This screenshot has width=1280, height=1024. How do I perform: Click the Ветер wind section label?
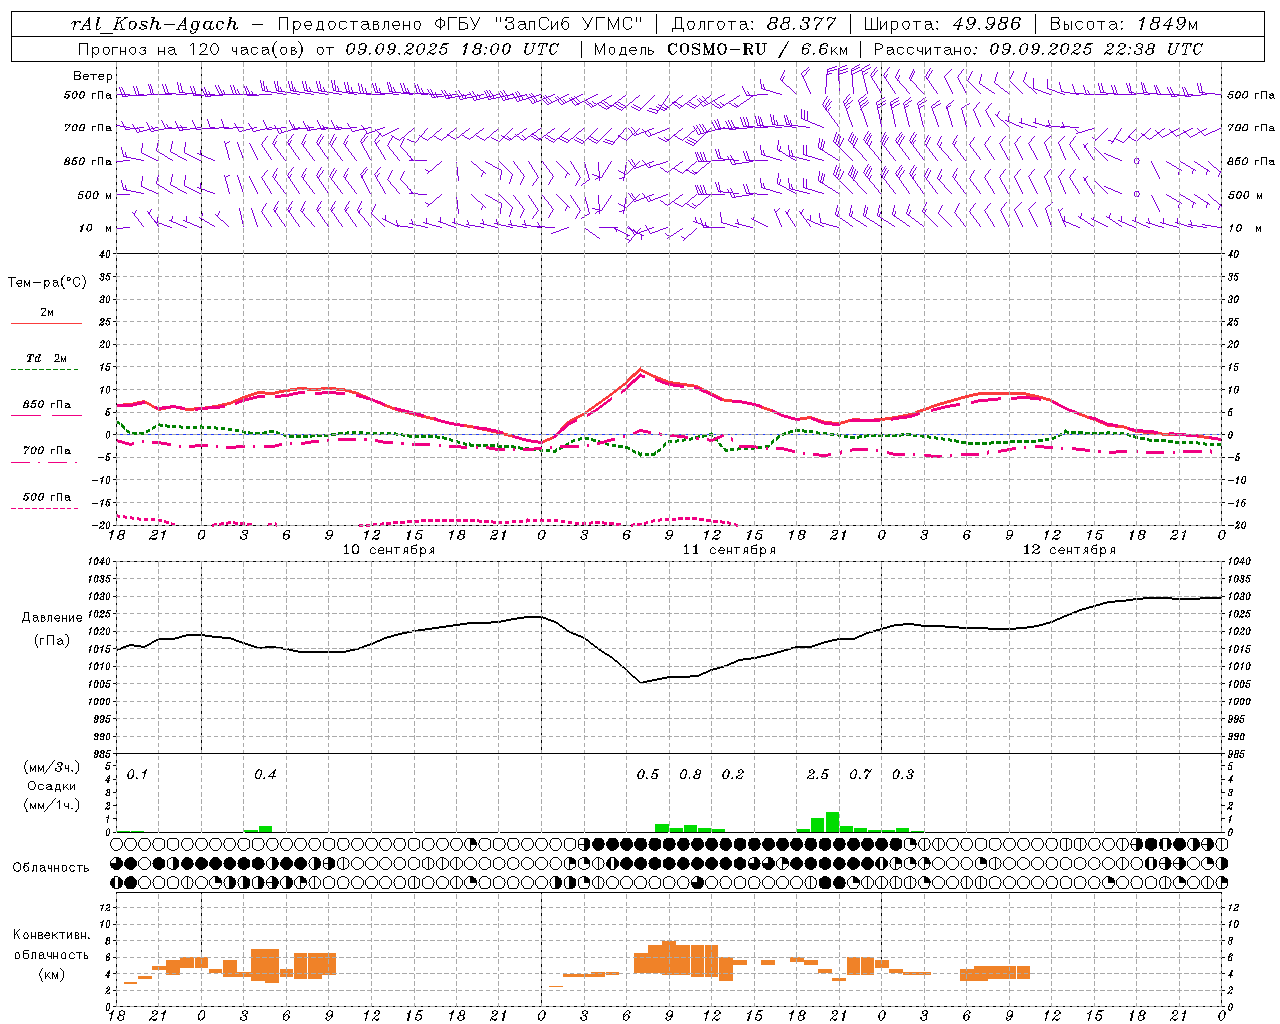[93, 76]
